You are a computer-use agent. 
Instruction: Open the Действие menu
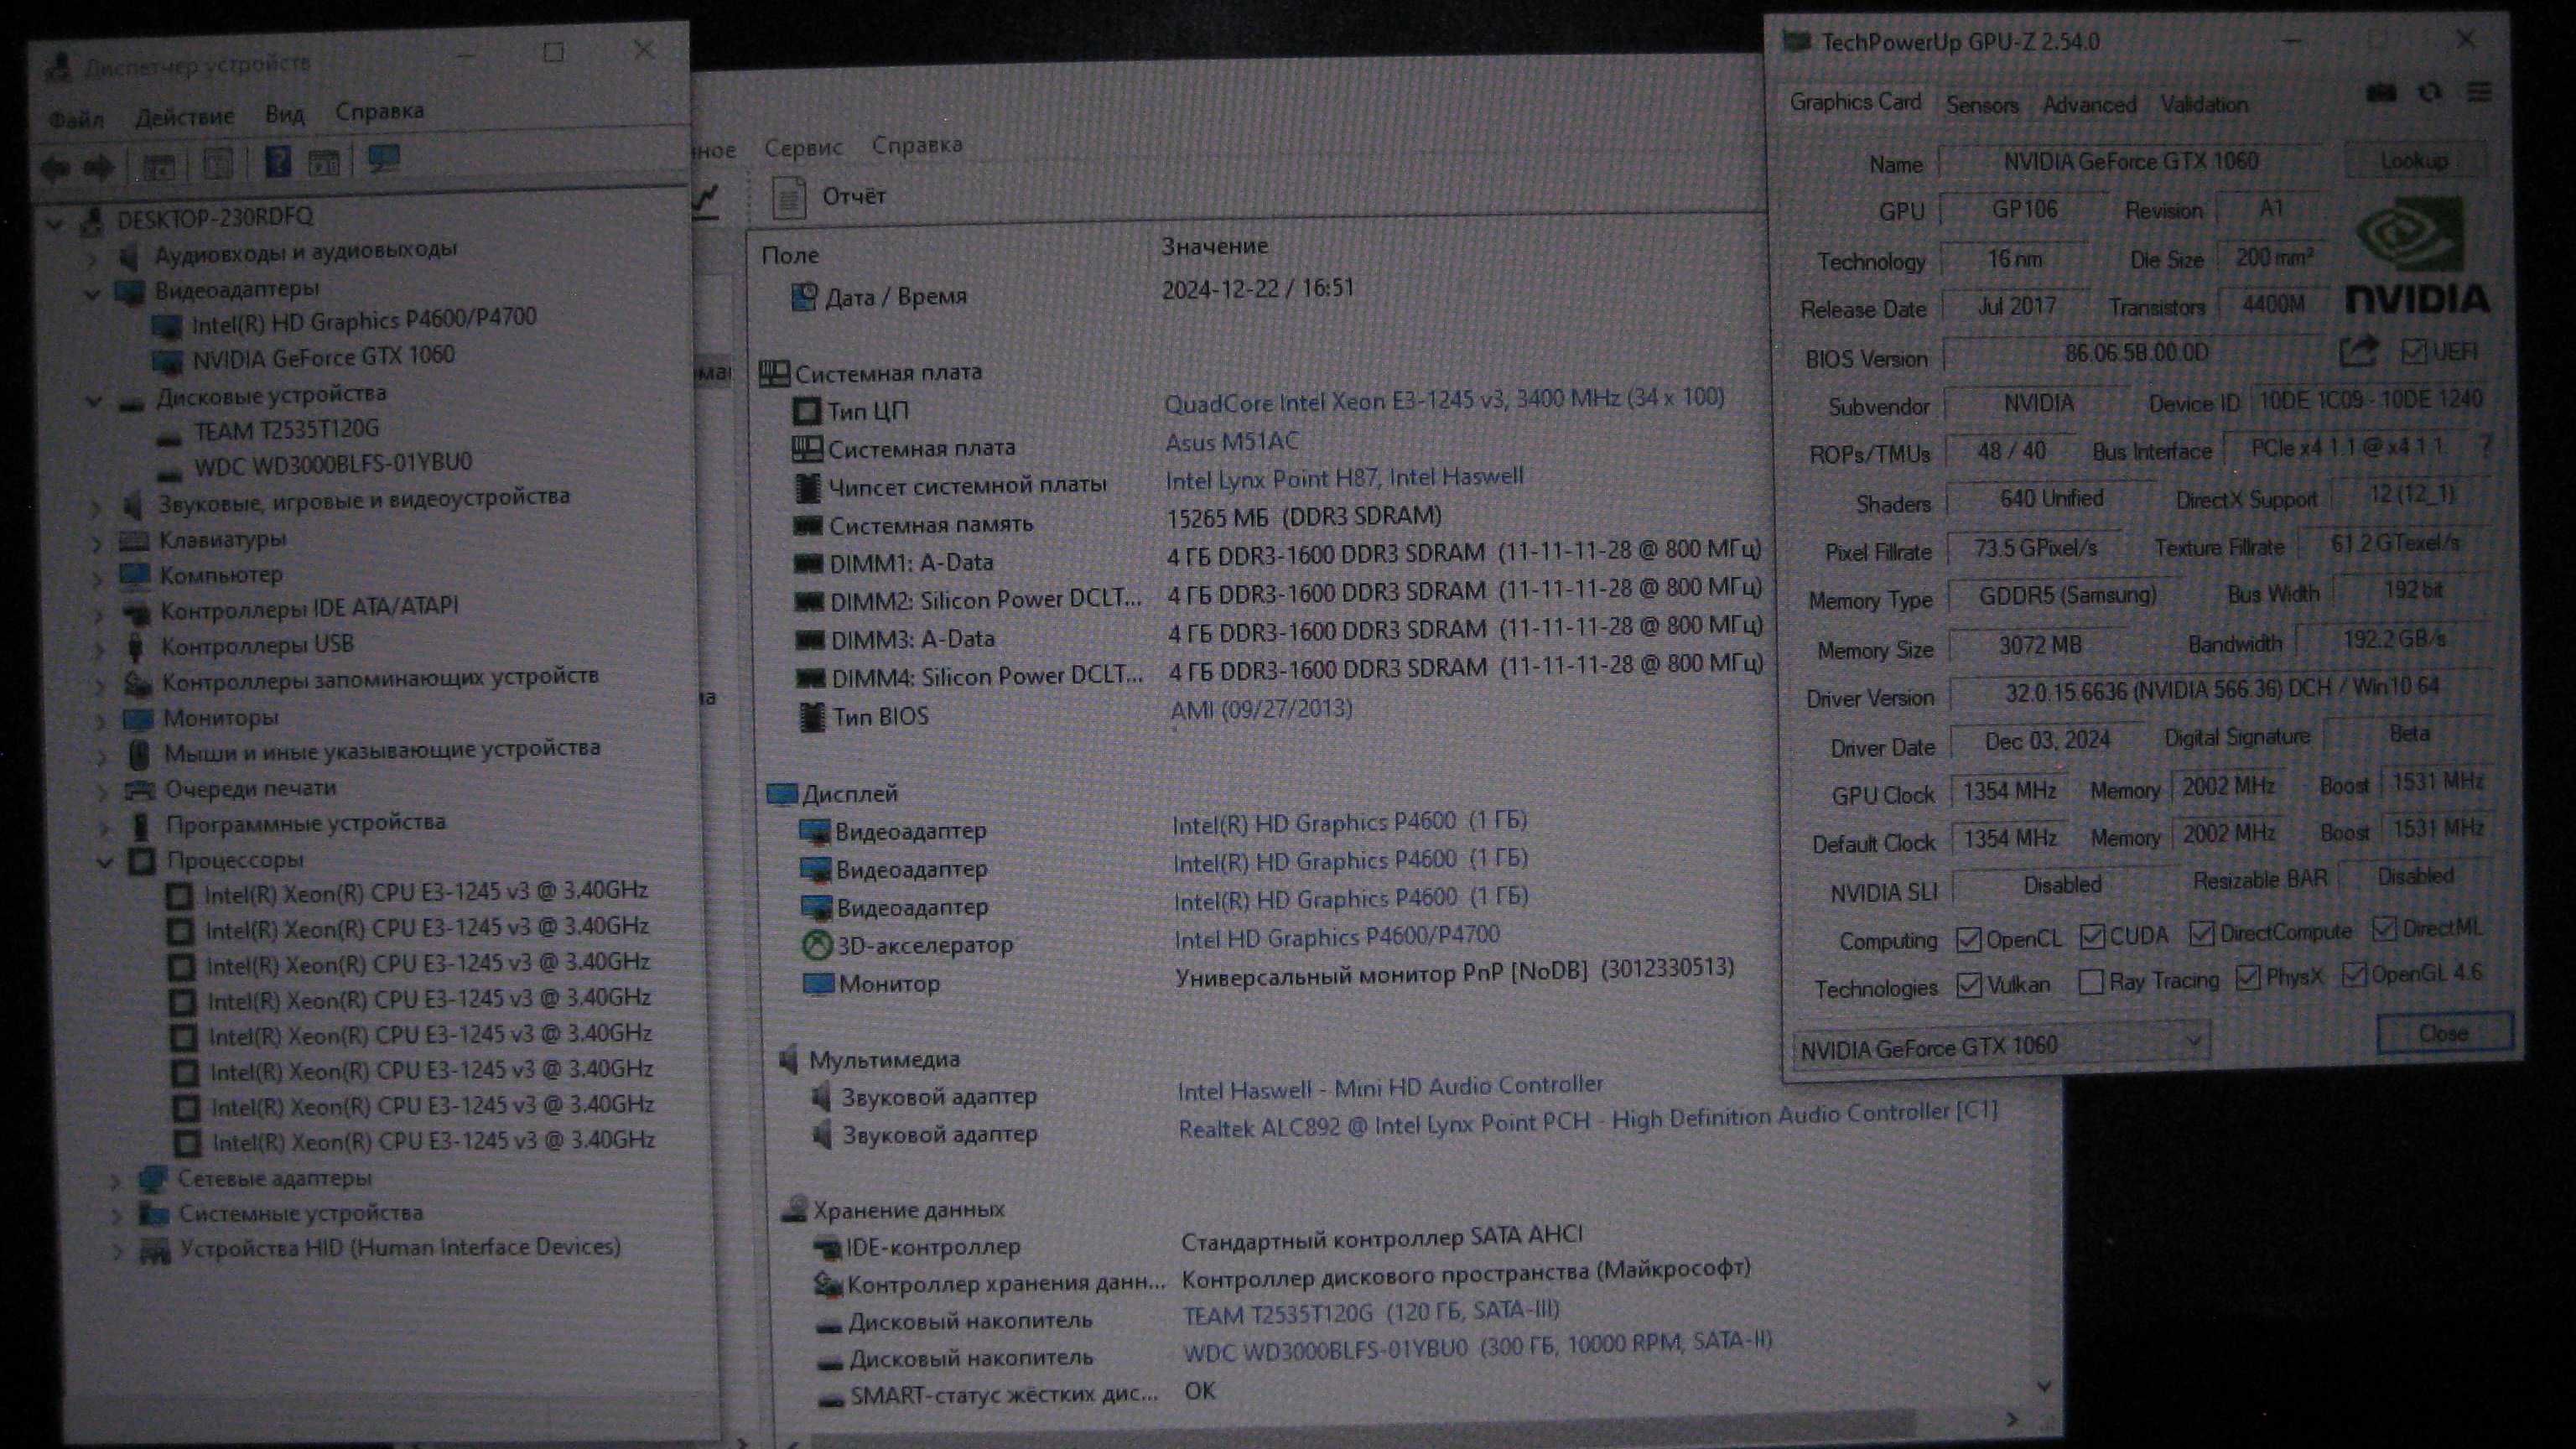pyautogui.click(x=184, y=116)
